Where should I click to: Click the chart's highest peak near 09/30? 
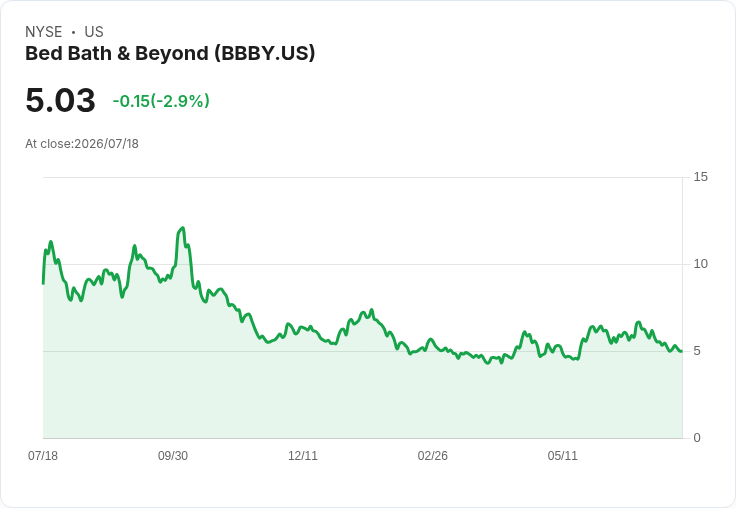[x=183, y=228]
